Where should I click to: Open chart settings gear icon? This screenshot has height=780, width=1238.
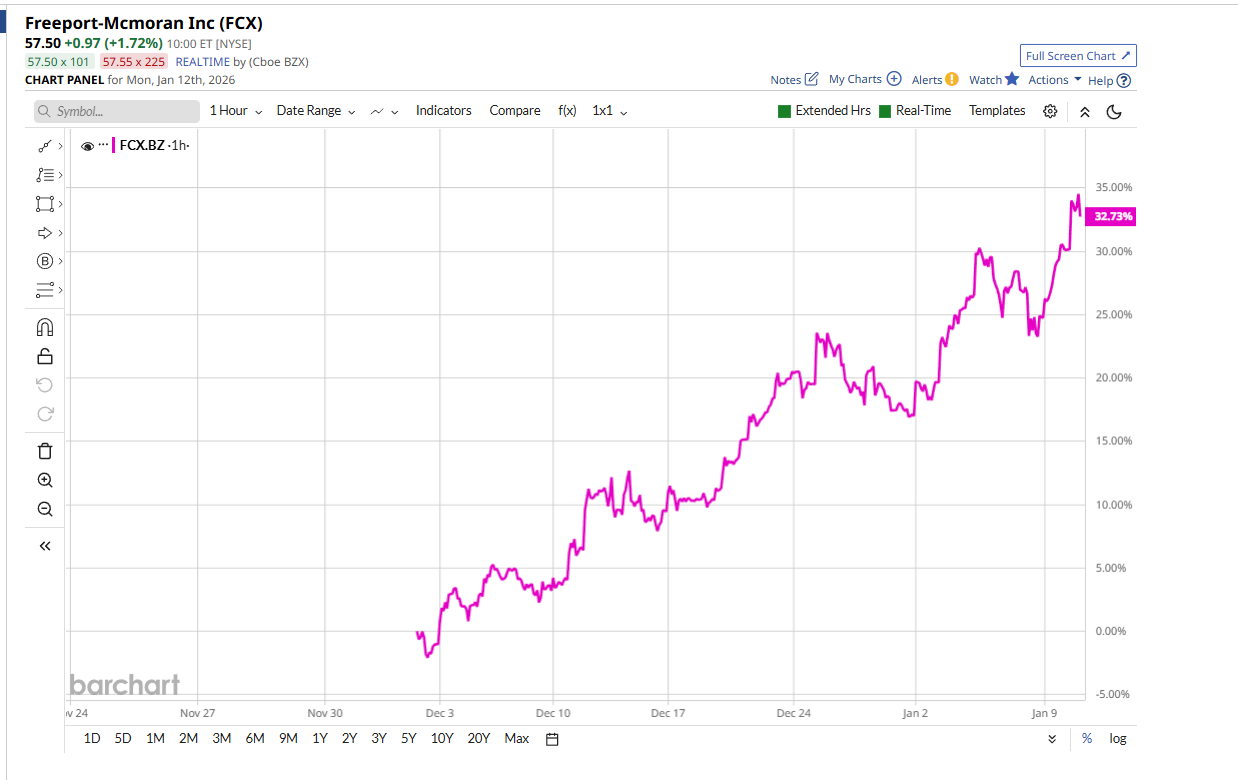[x=1050, y=111]
